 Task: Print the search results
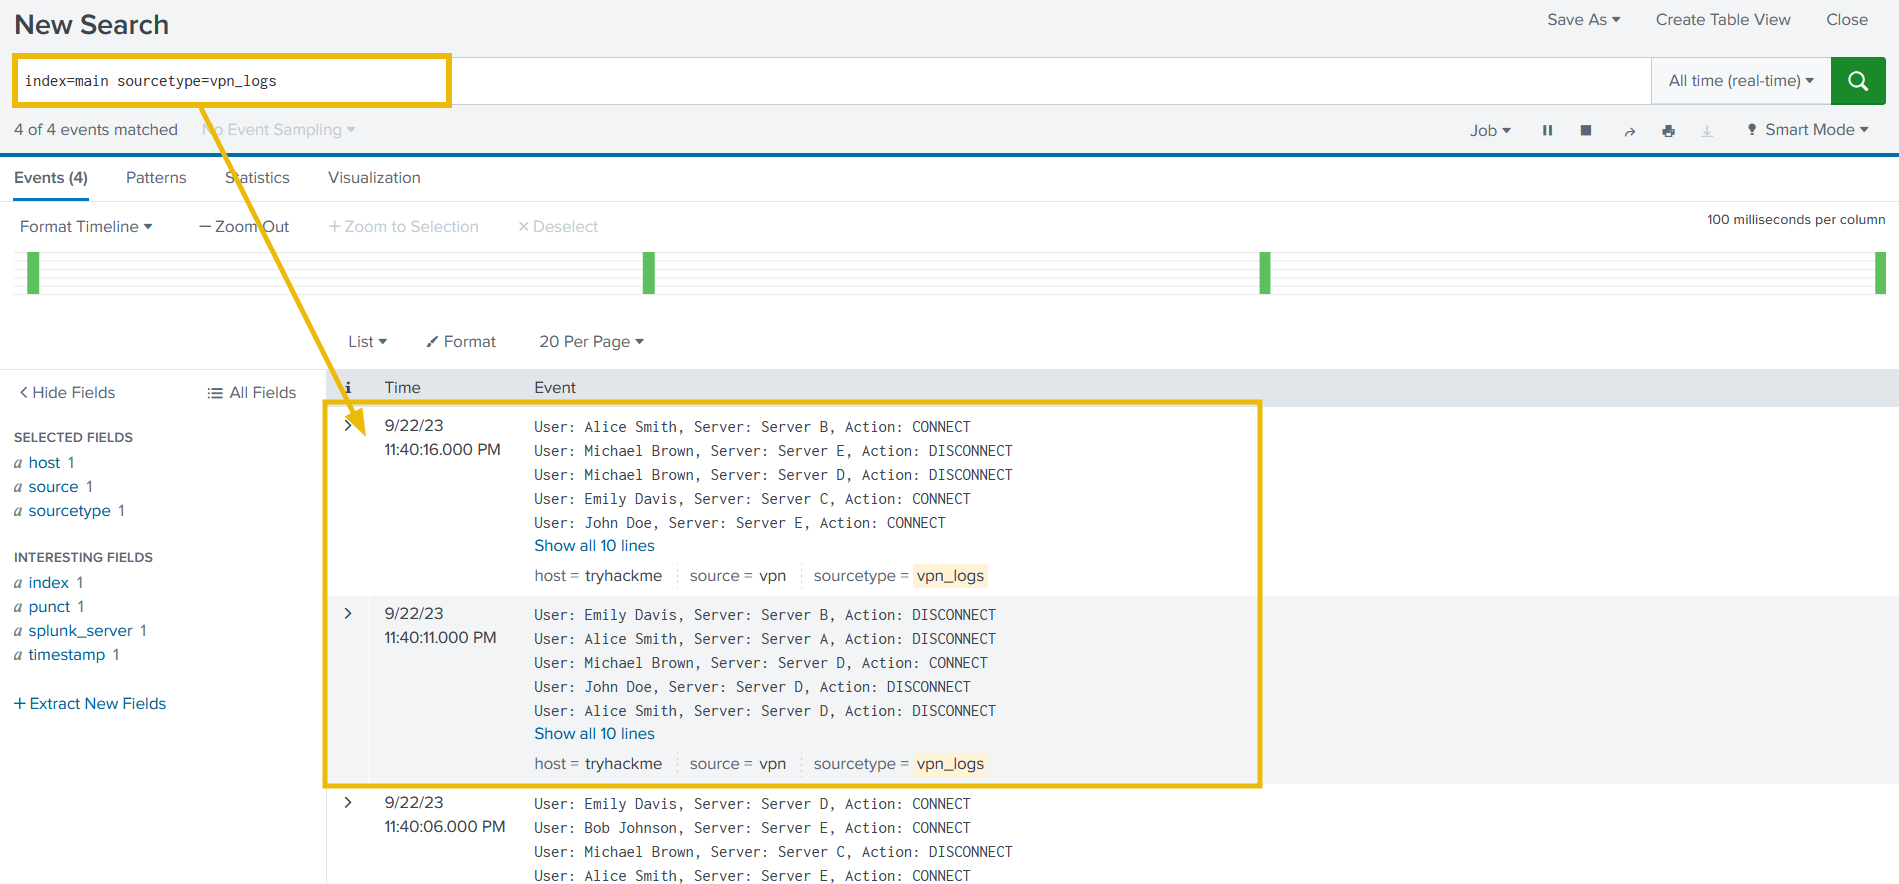tap(1668, 131)
